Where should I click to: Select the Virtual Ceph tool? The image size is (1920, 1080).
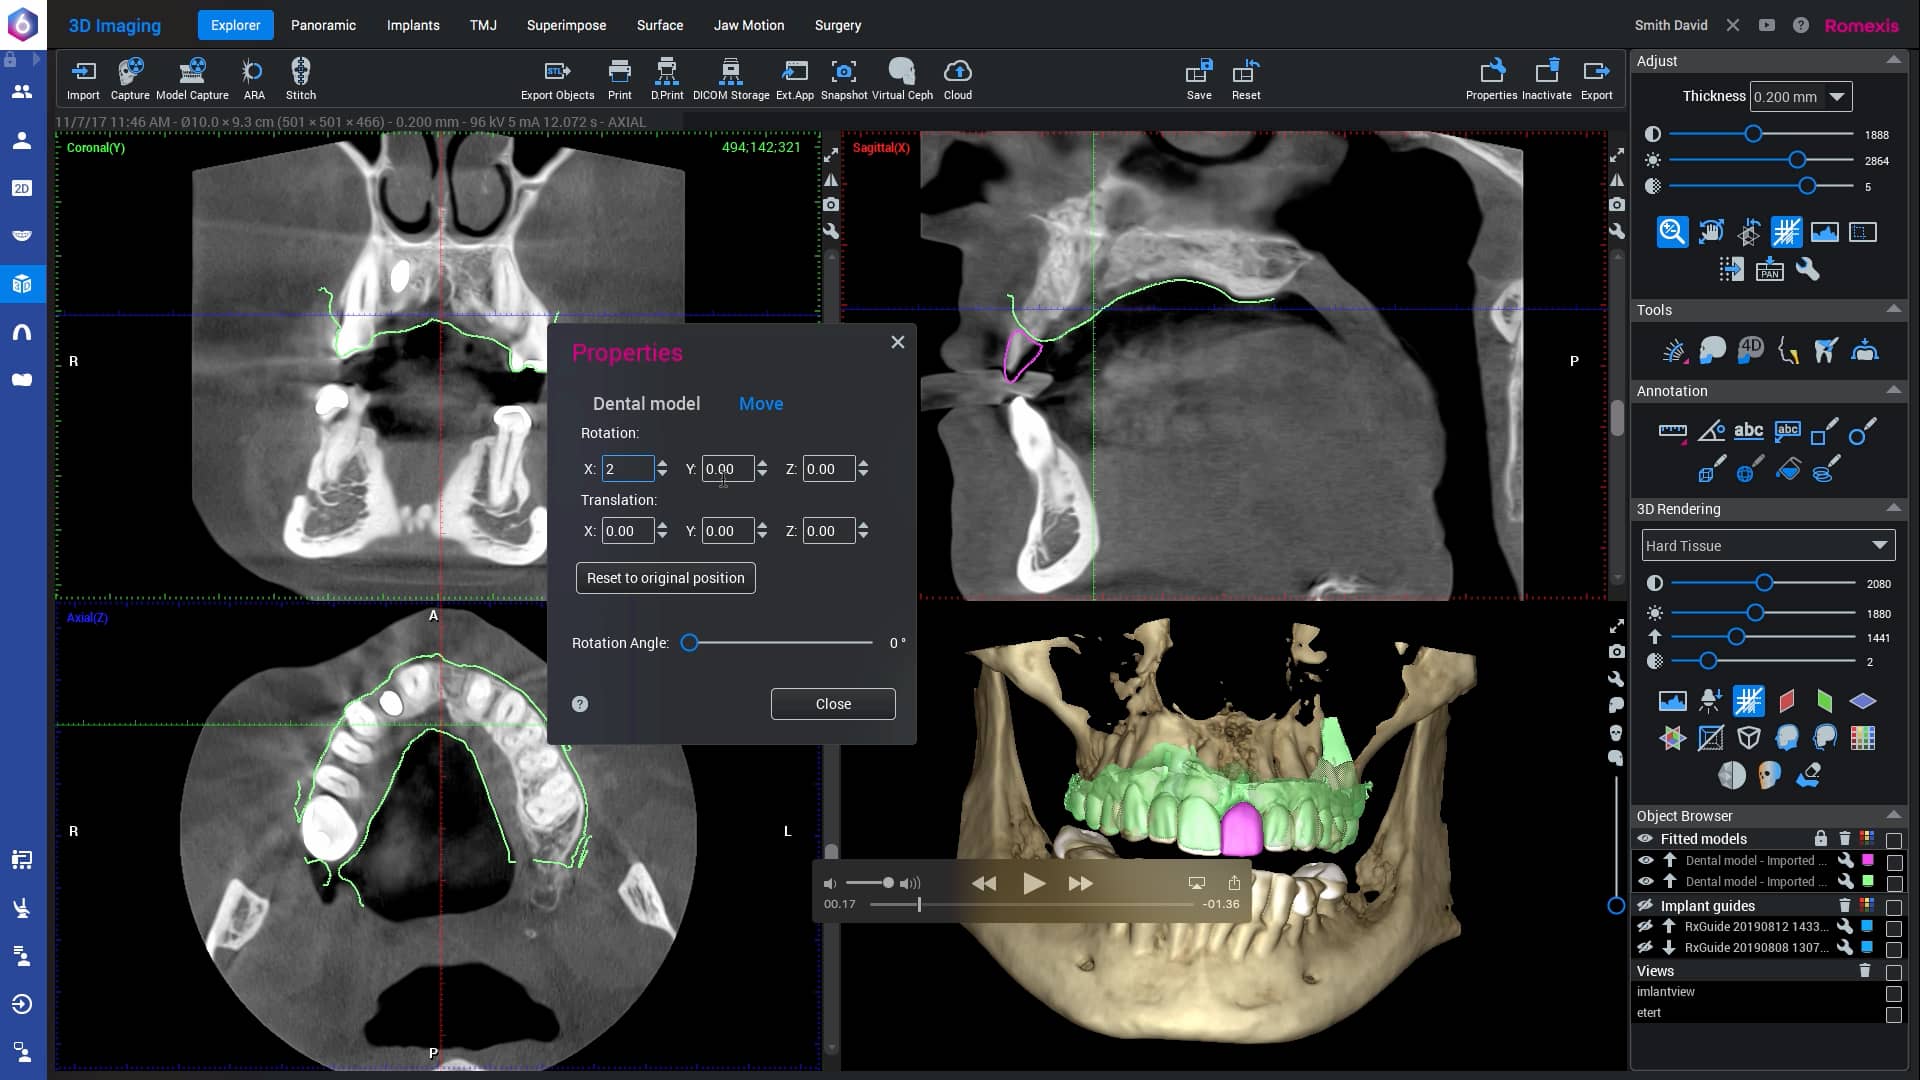click(902, 78)
